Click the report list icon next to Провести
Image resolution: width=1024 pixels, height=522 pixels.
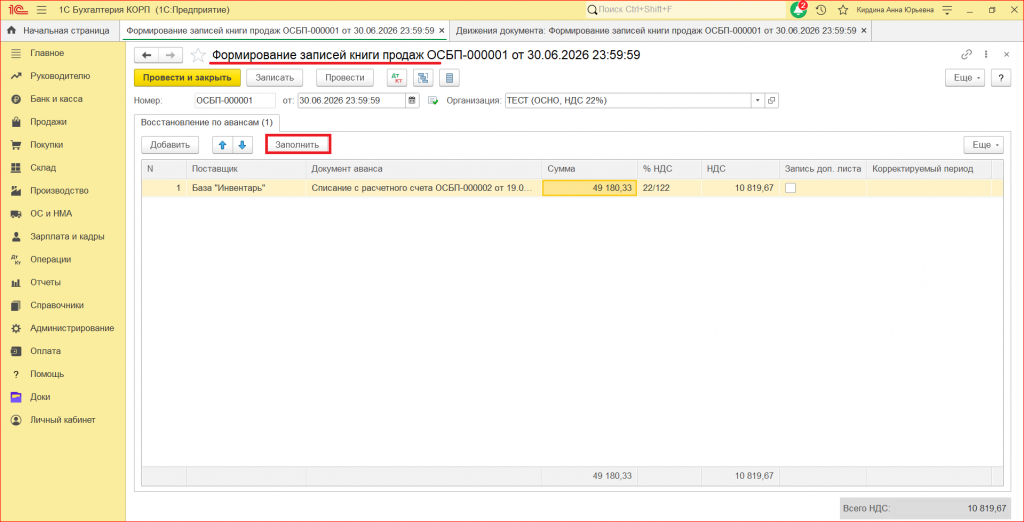(x=449, y=78)
